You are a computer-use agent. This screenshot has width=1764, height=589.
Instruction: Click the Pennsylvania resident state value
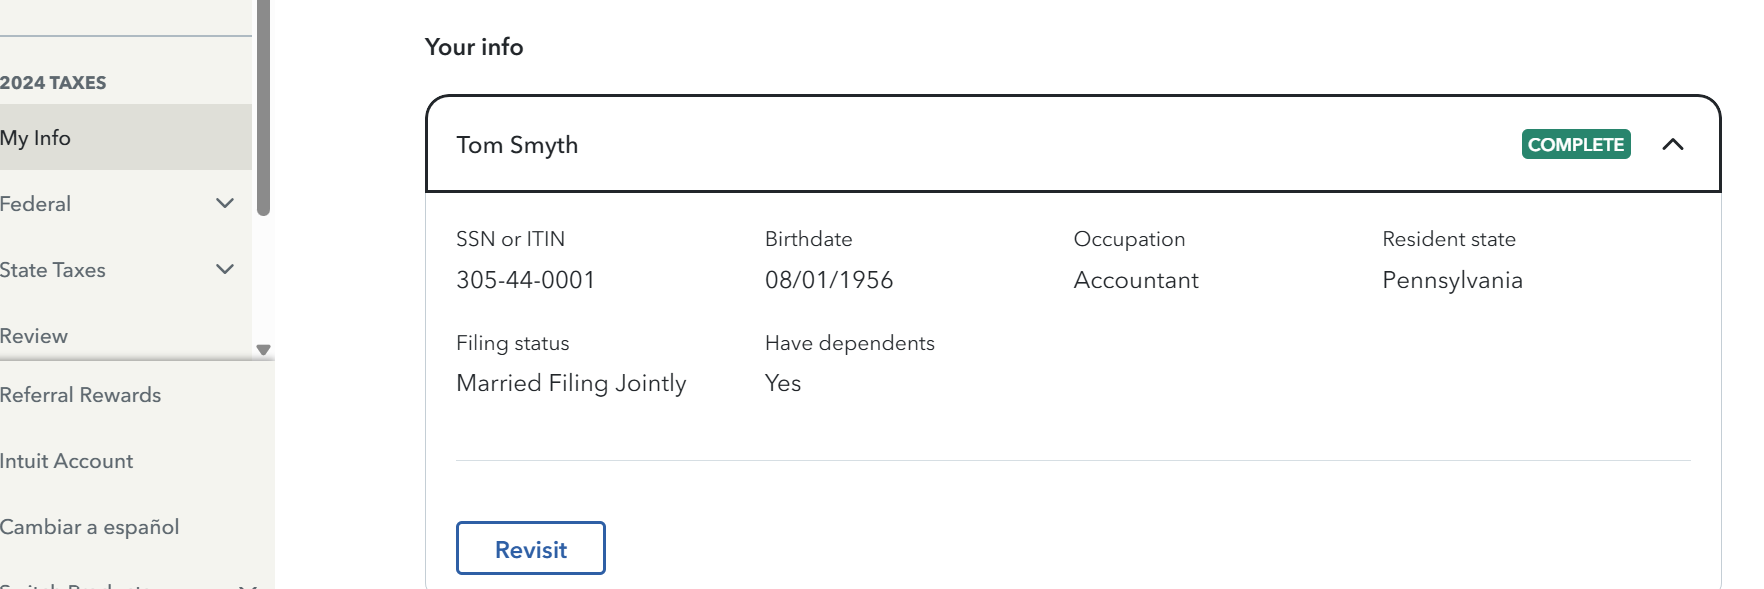tap(1452, 280)
